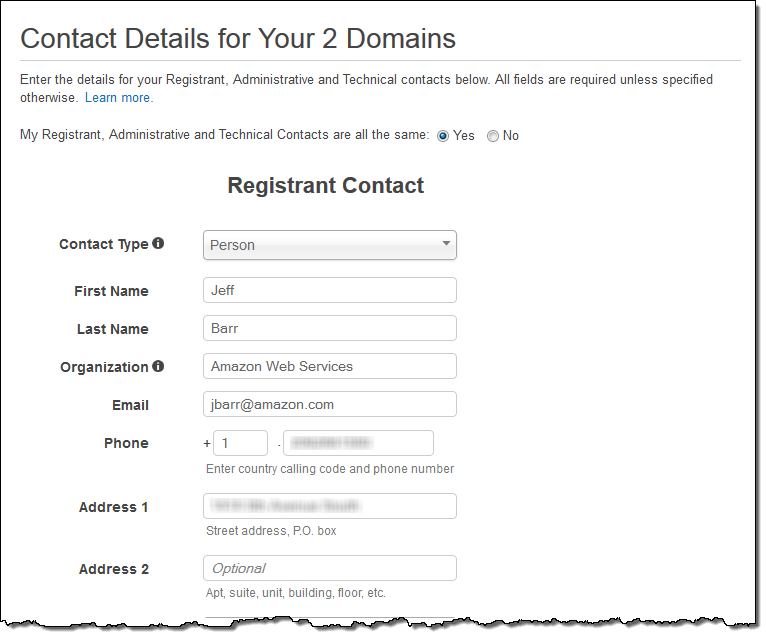Click the Last Name field containing Barr

329,328
